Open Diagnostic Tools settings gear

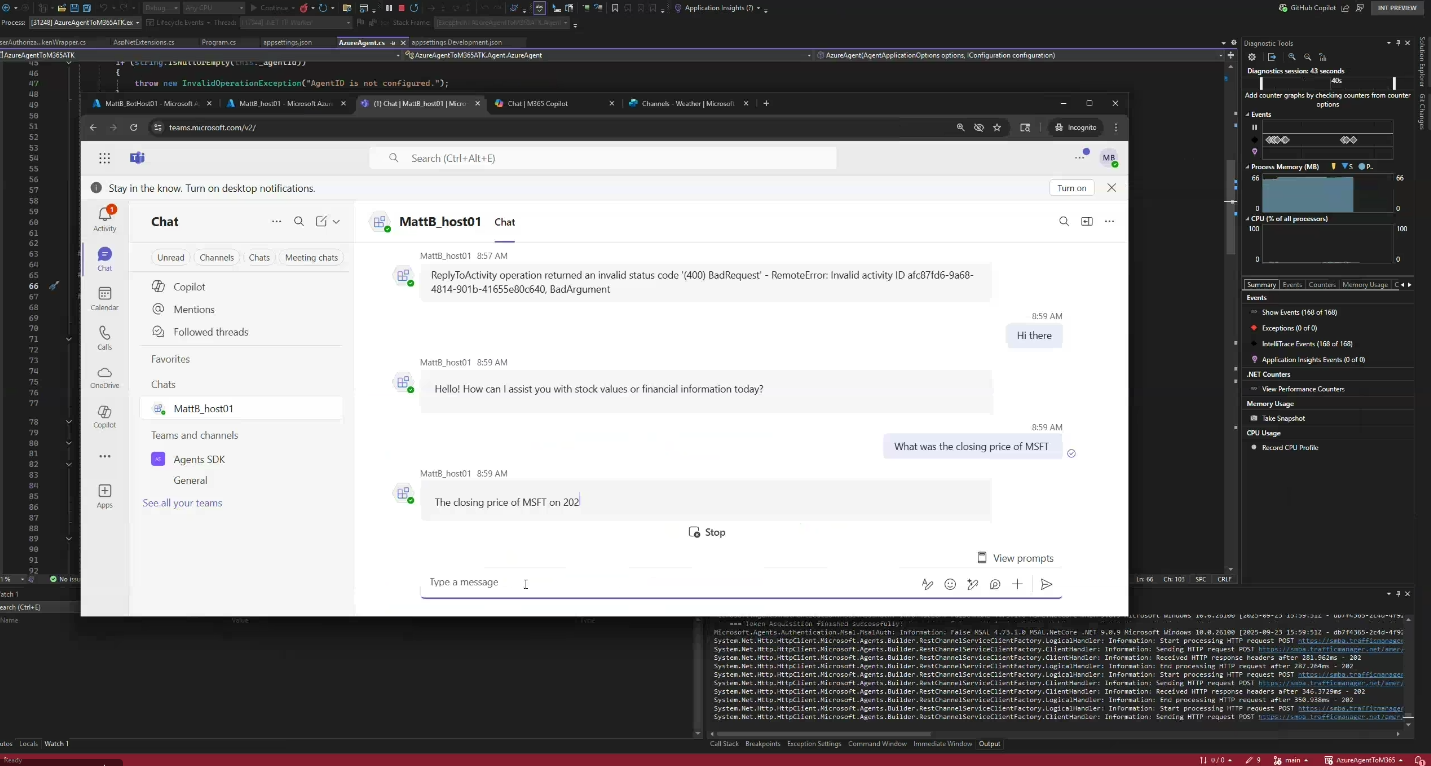pos(1251,57)
